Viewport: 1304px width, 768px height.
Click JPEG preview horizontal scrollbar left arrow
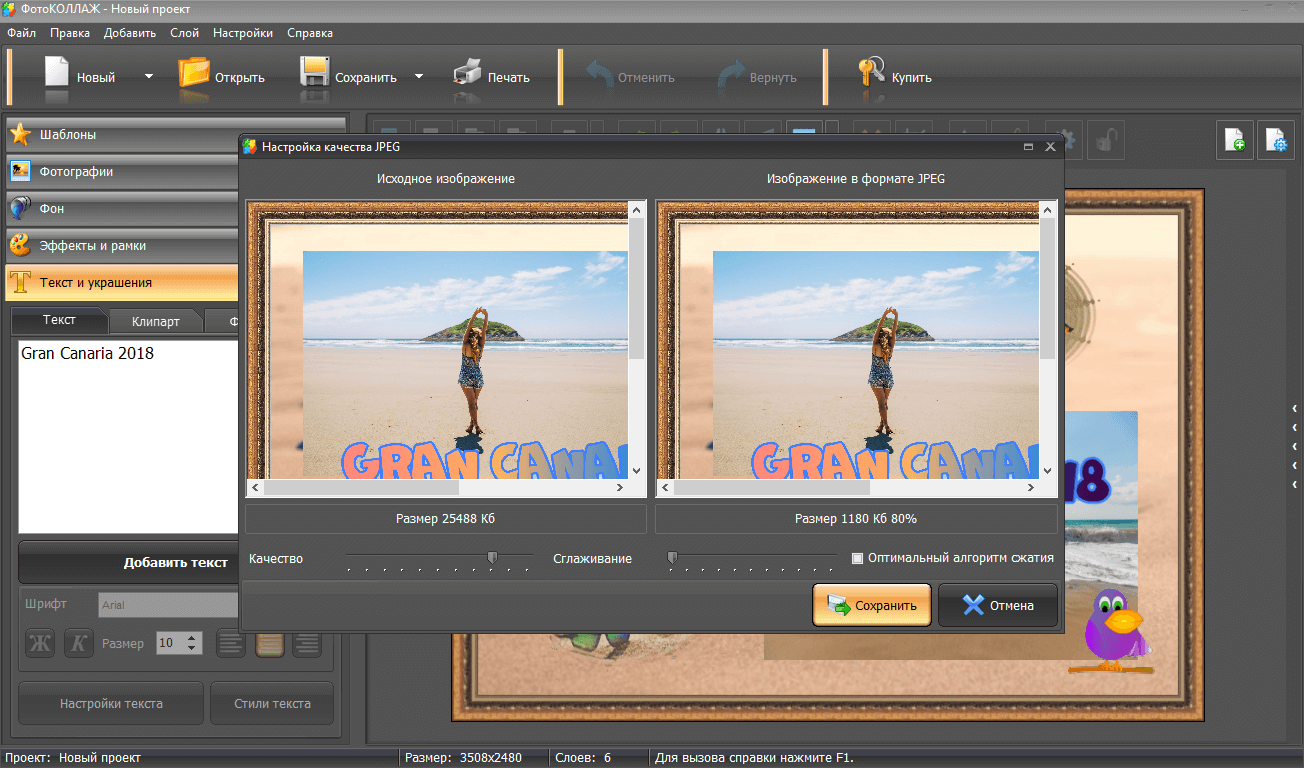pos(665,488)
